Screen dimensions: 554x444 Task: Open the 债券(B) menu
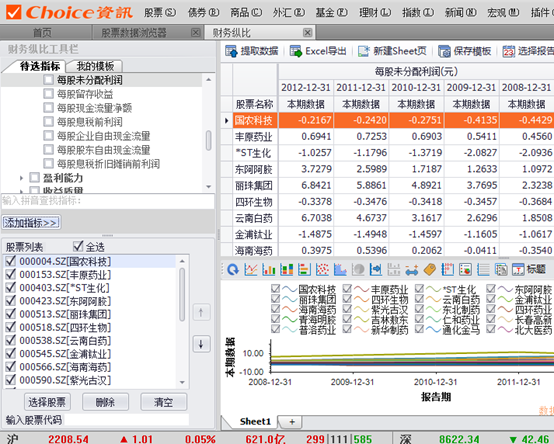click(203, 13)
